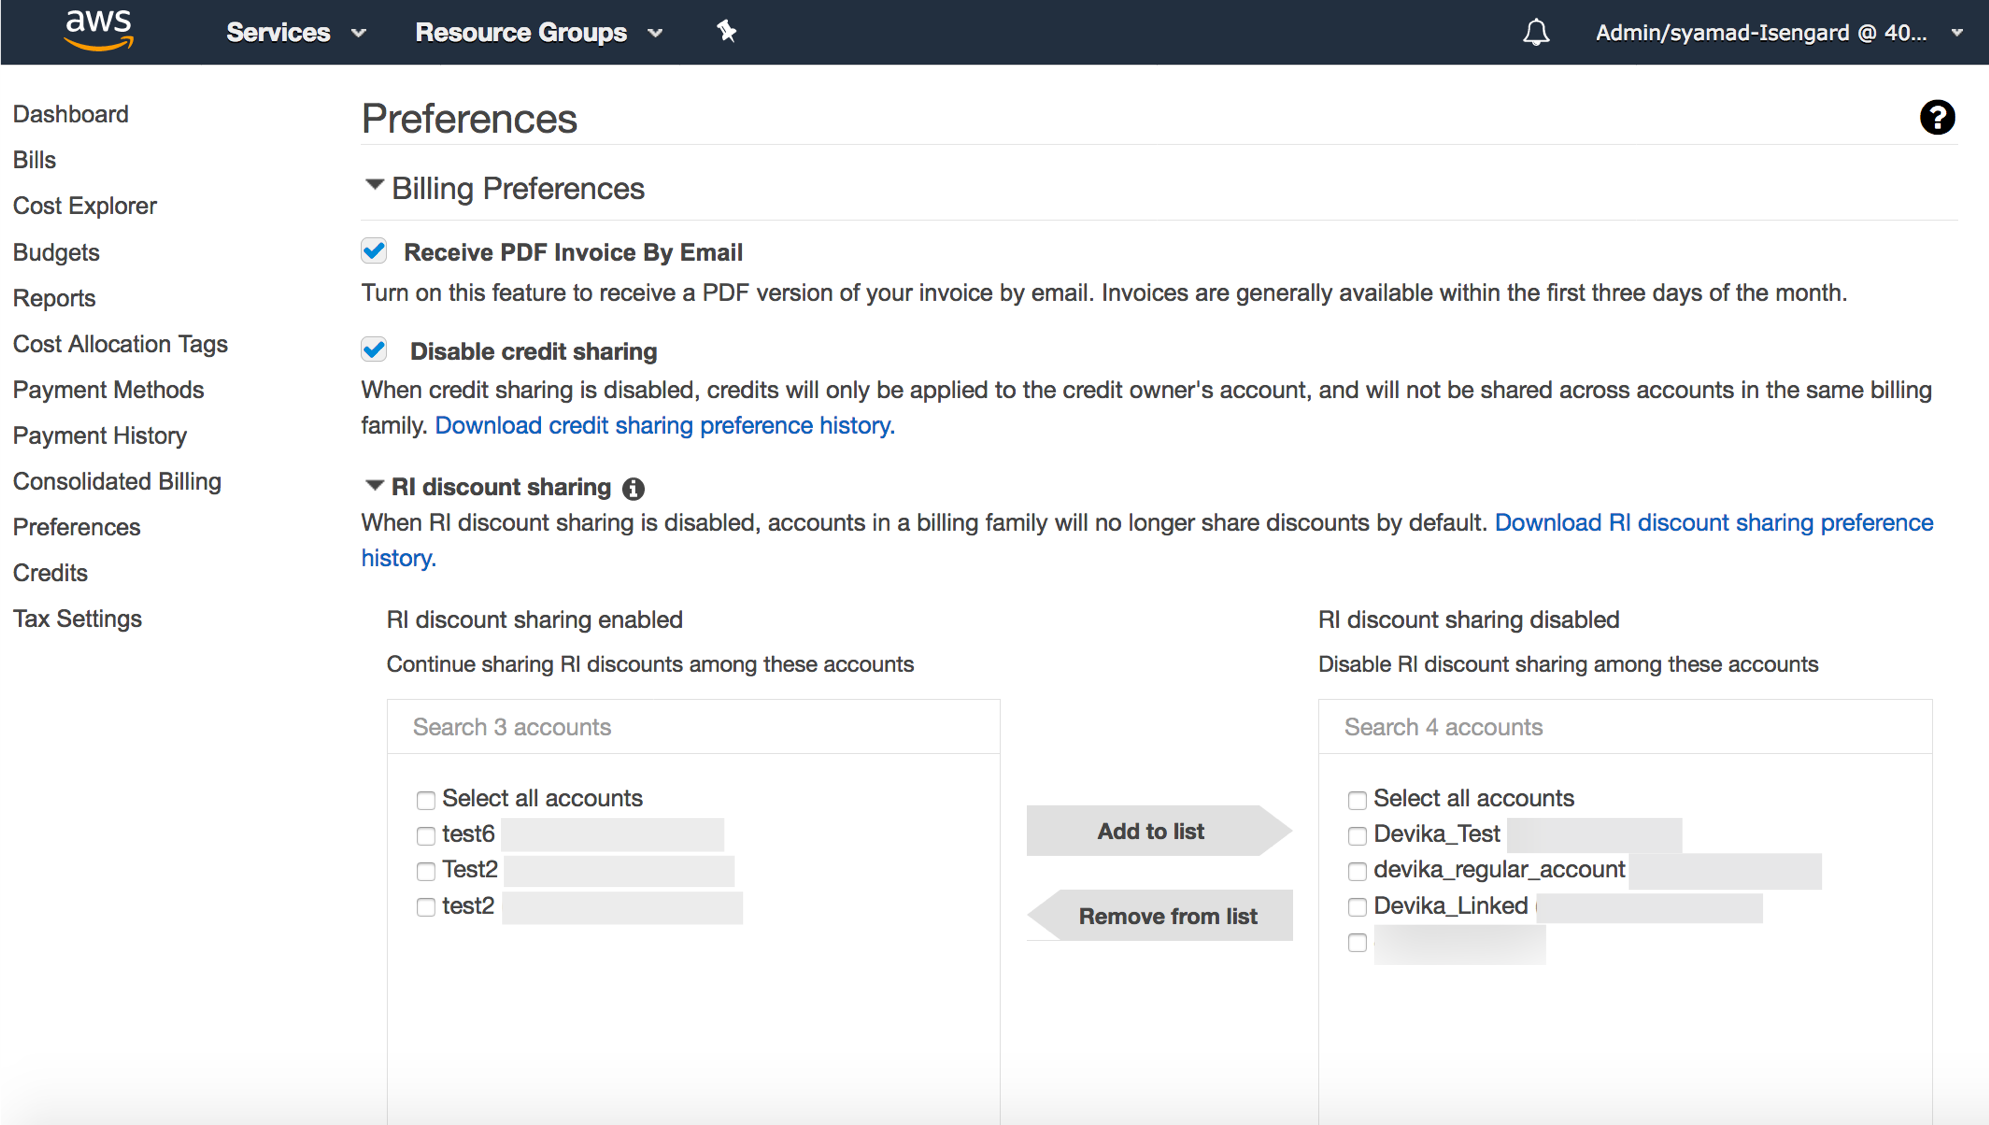This screenshot has height=1125, width=1989.
Task: Click the help question mark icon
Action: click(x=1936, y=118)
